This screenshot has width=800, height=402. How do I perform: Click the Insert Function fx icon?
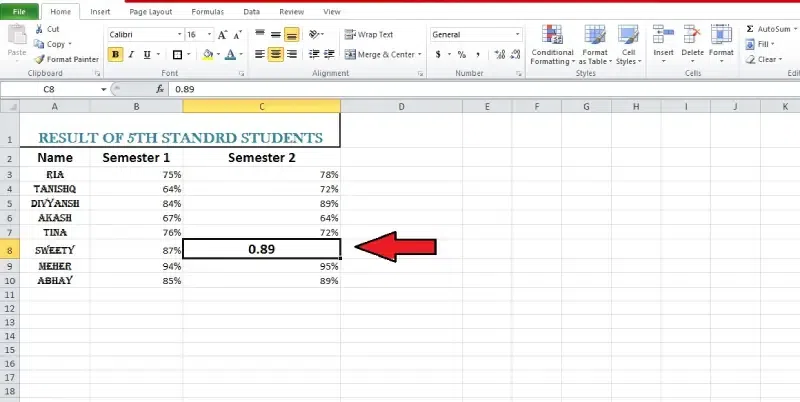point(160,89)
